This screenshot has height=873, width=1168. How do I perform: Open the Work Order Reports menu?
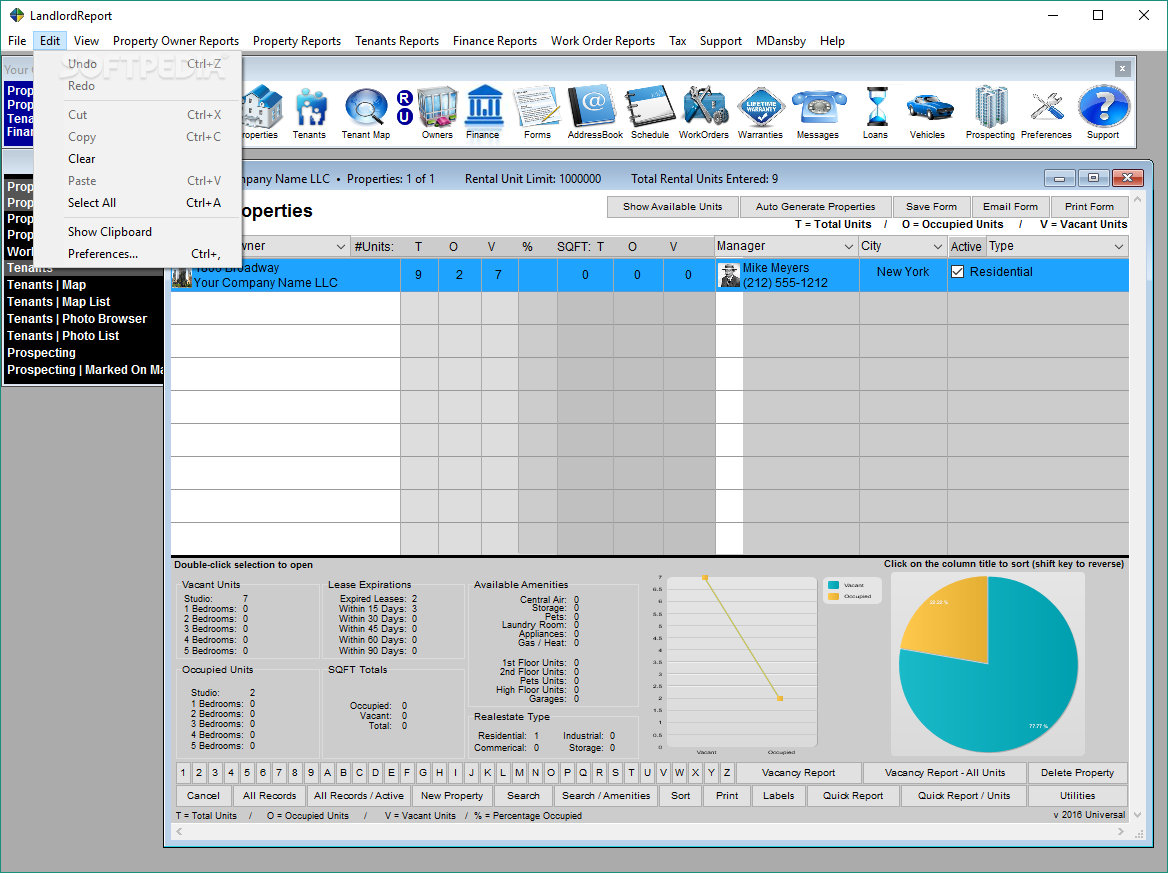coord(603,41)
